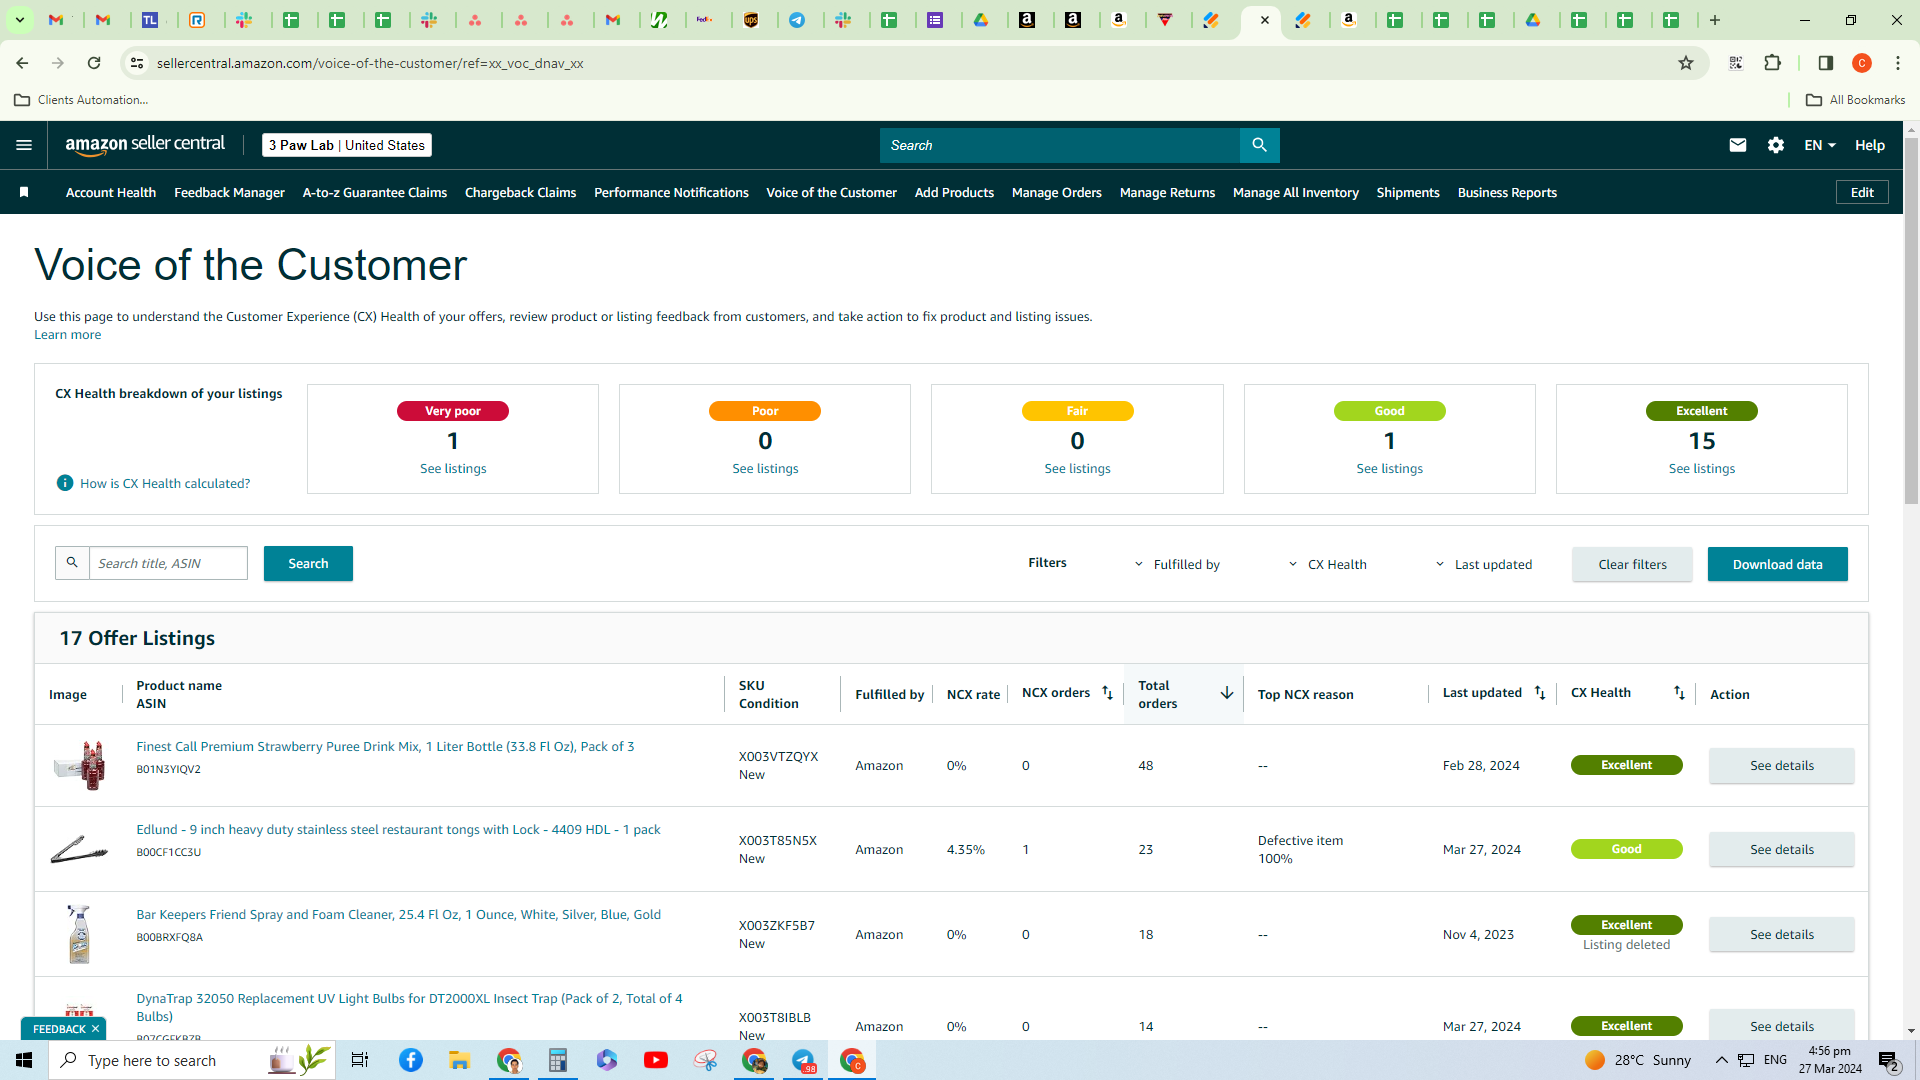Expand the Last updated filter dropdown

click(x=1483, y=564)
